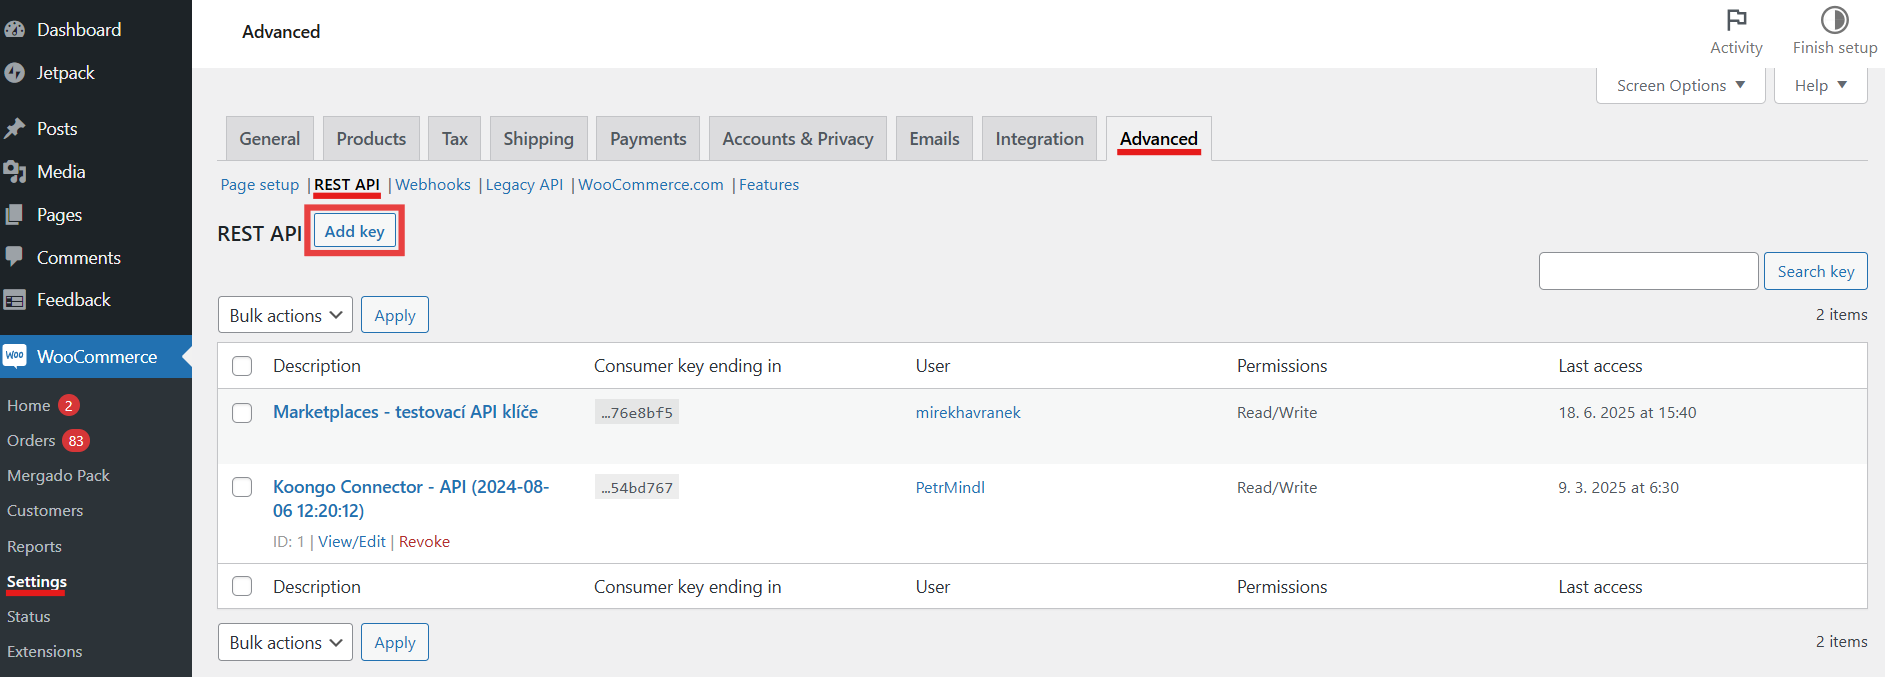Open the REST API section link
Screen dimensions: 1885x677
347,185
